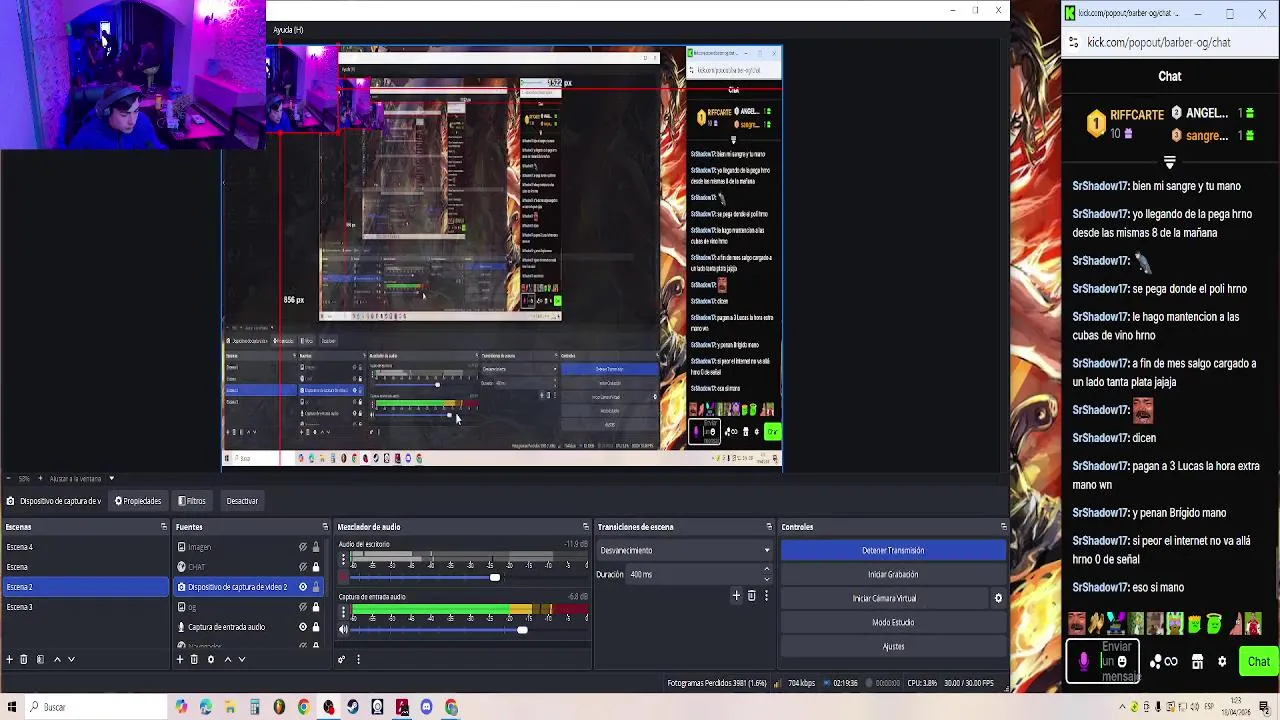Decrease transition duration with down arrow
Viewport: 1280px width, 720px height.
pyautogui.click(x=767, y=579)
